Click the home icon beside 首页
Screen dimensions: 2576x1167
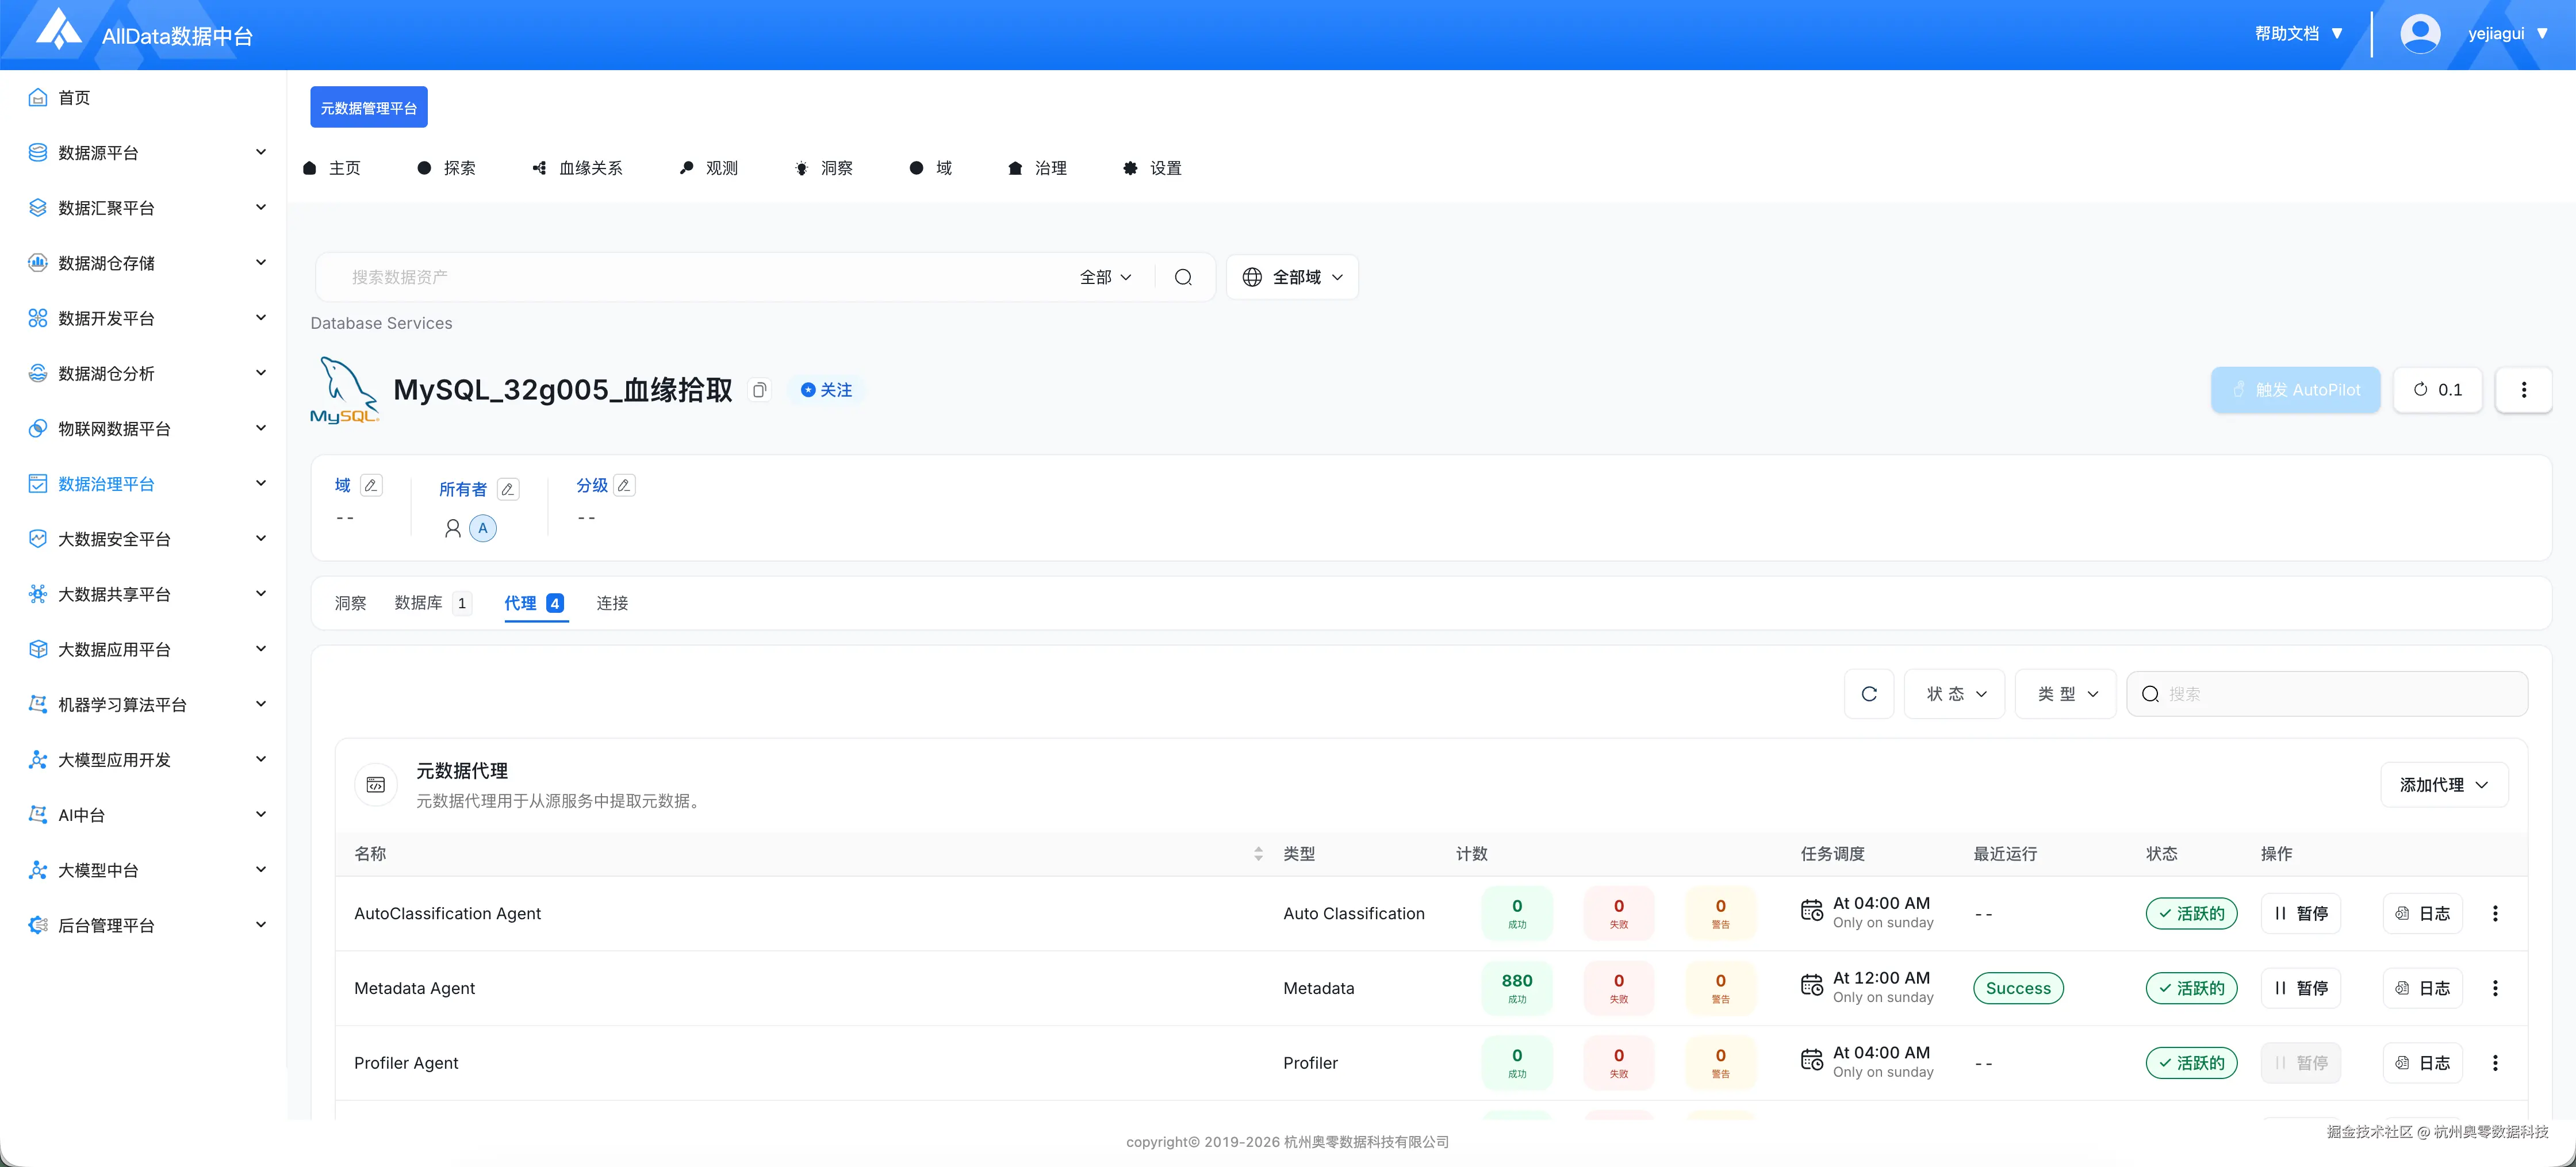[38, 97]
